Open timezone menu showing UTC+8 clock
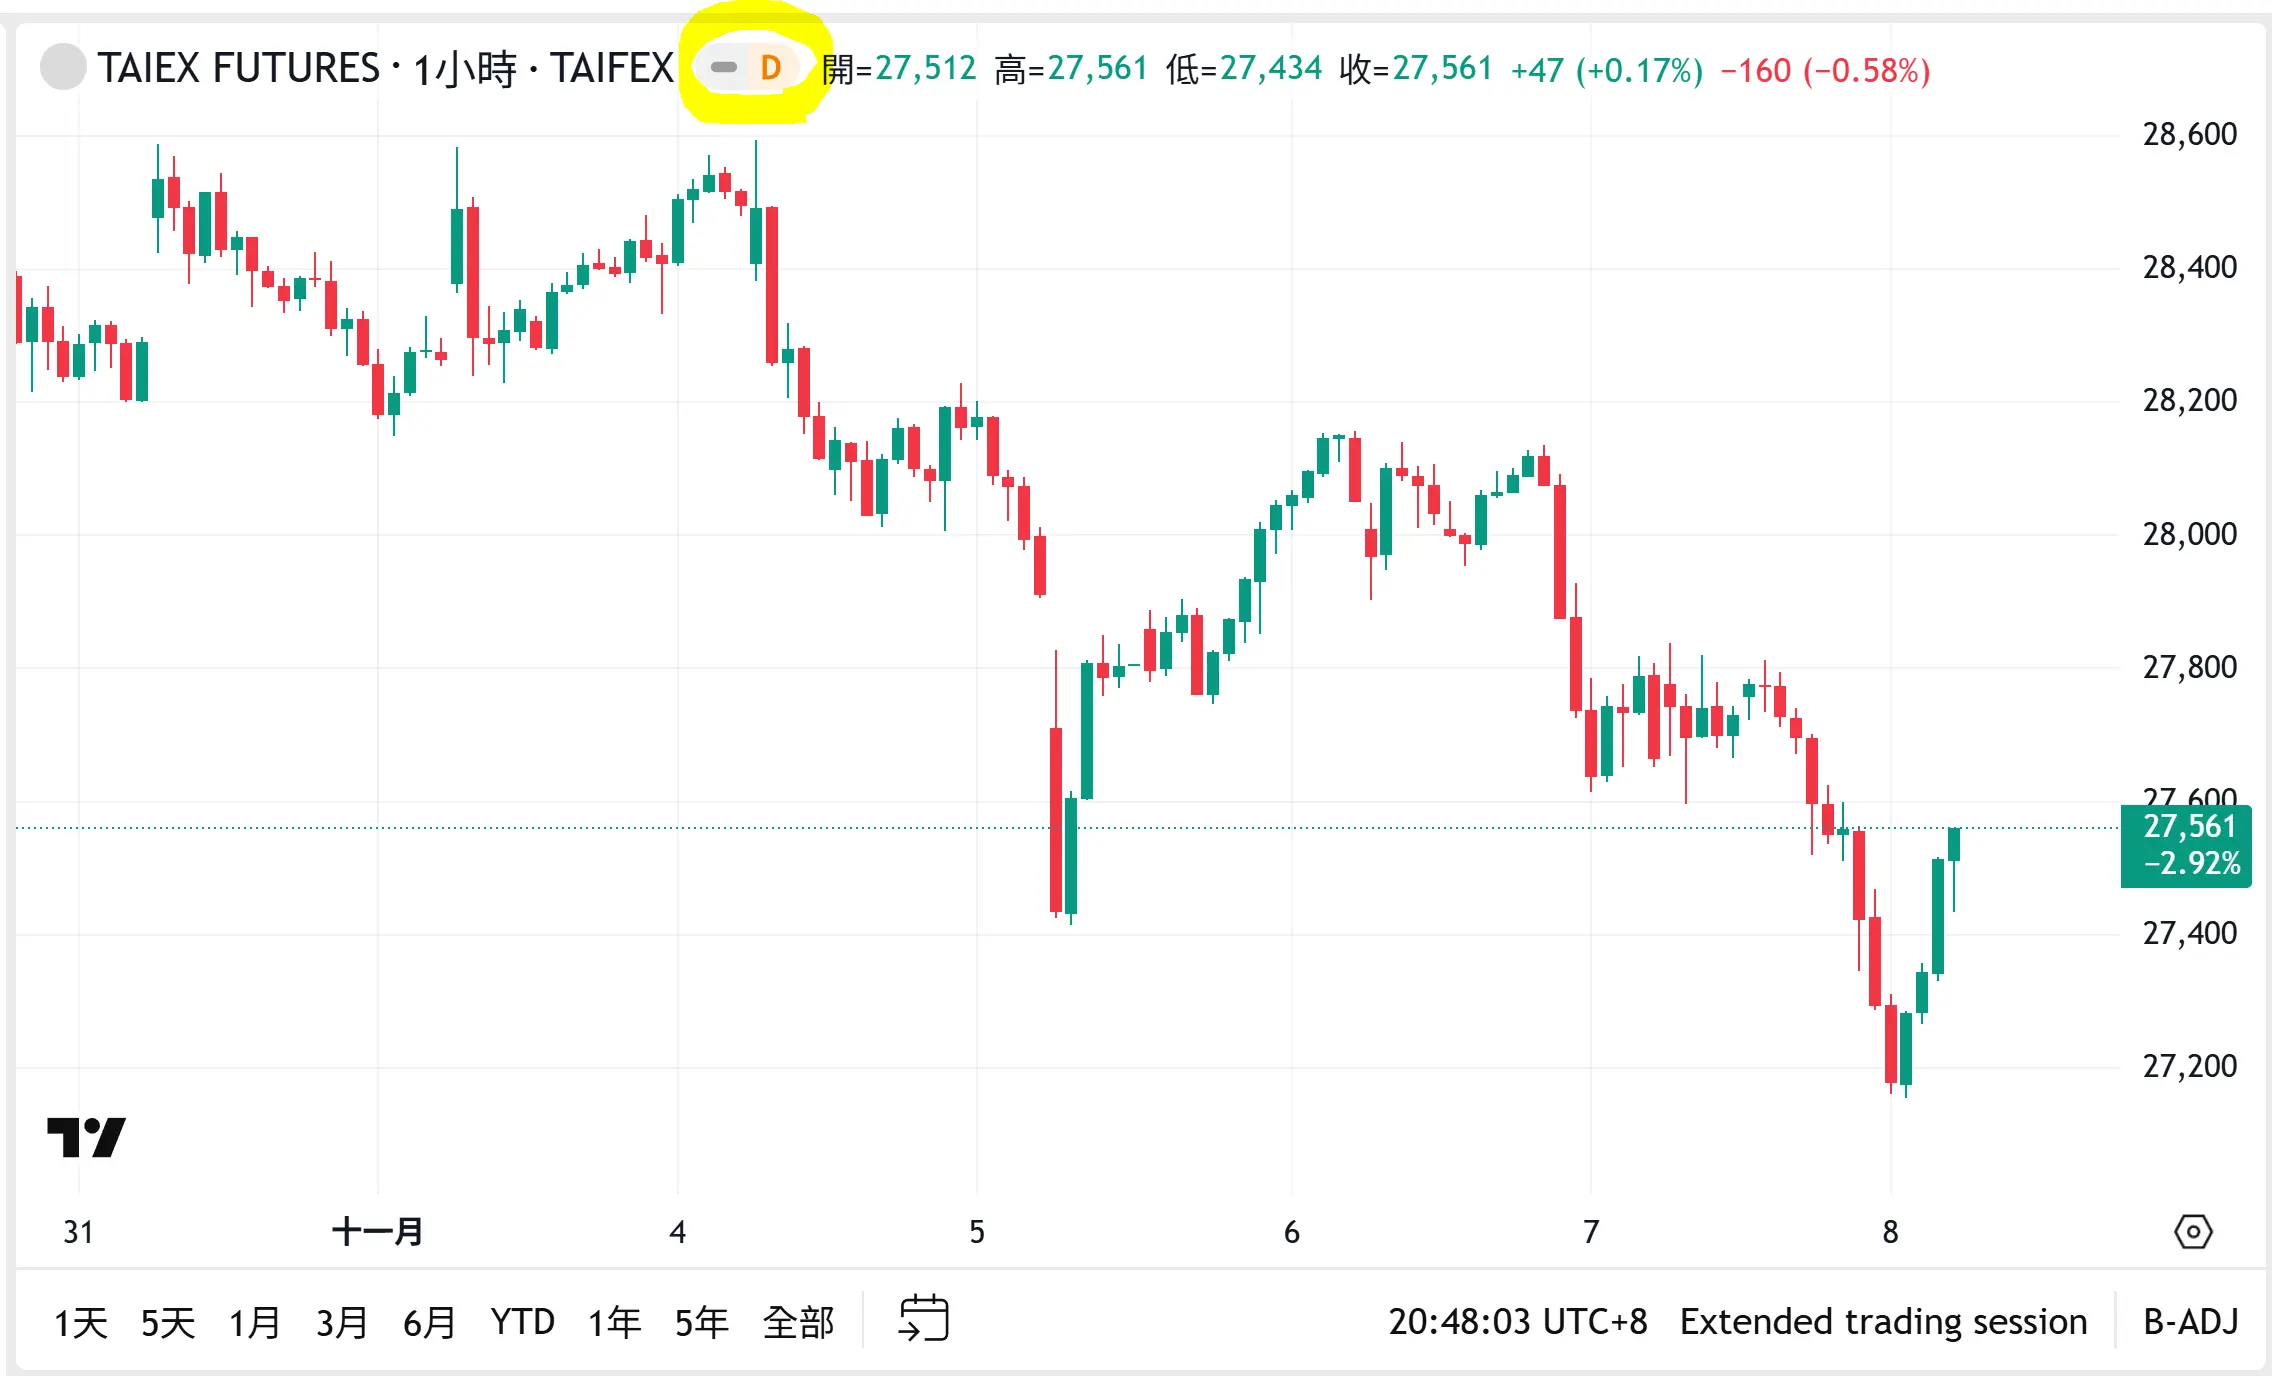This screenshot has height=1376, width=2272. tap(1517, 1322)
